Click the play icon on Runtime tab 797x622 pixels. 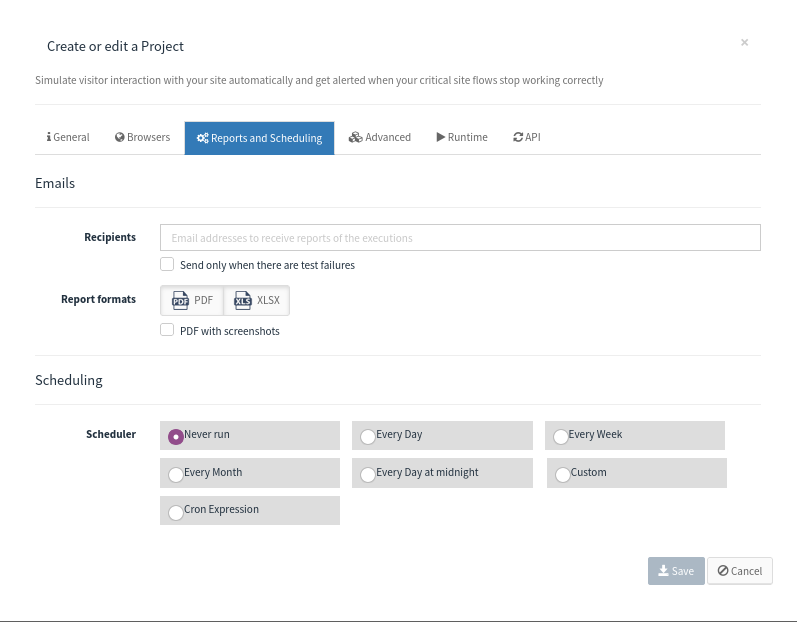pos(441,137)
